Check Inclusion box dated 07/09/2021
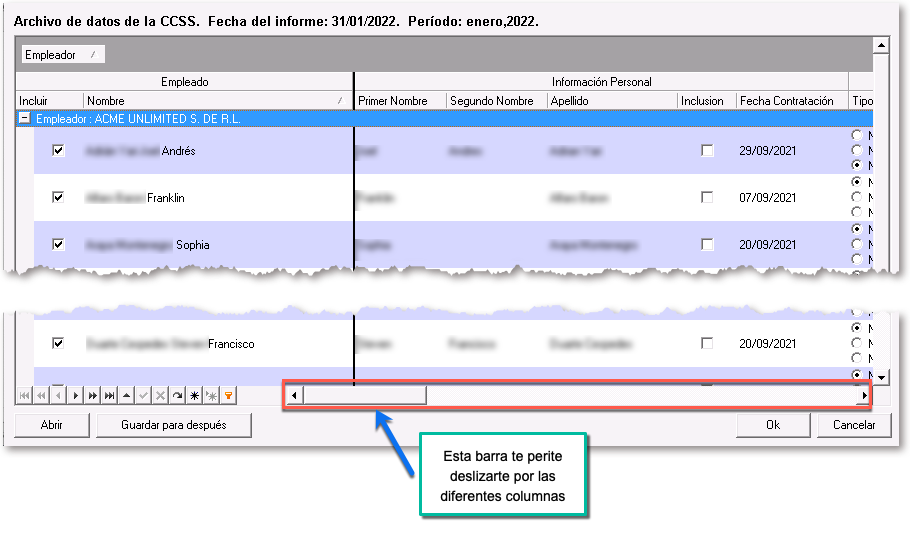The width and height of the screenshot is (910, 540). point(707,197)
